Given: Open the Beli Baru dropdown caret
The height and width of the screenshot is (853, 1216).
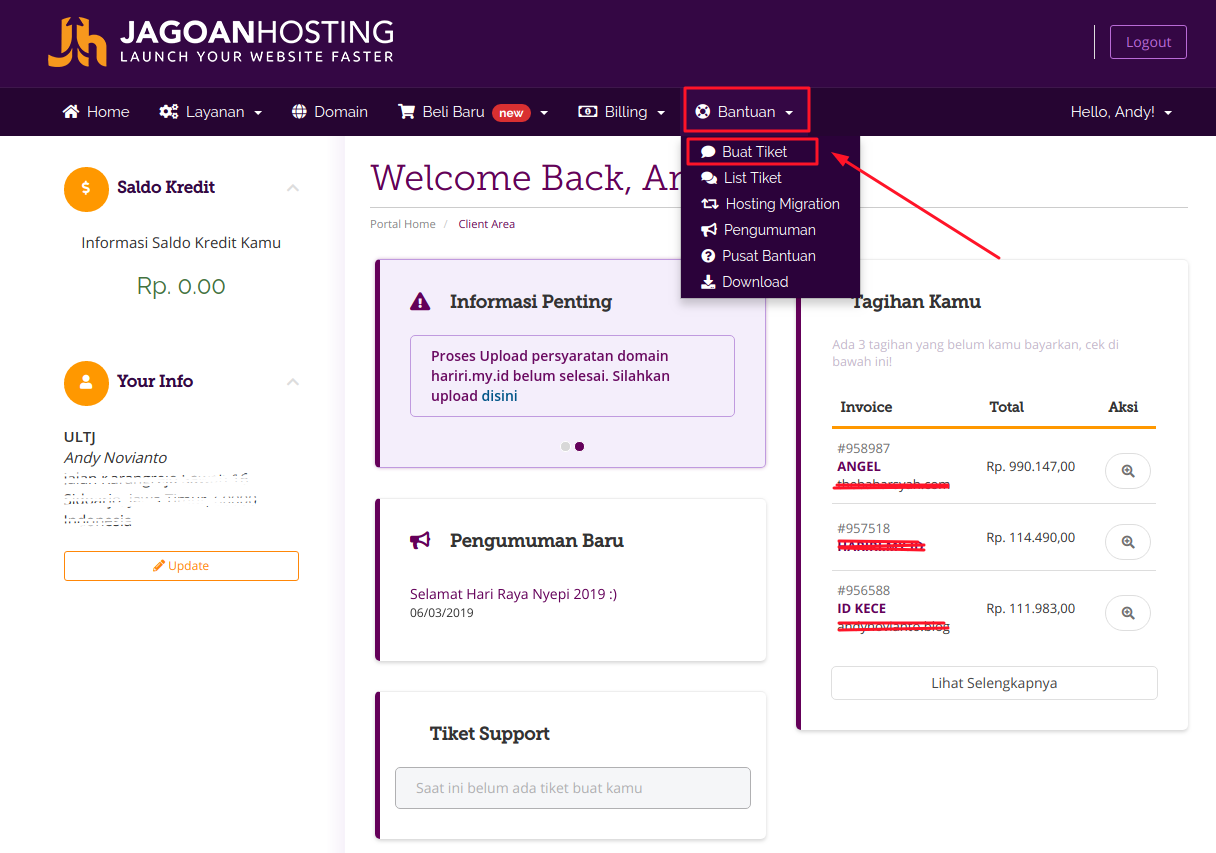Looking at the screenshot, I should pos(545,113).
